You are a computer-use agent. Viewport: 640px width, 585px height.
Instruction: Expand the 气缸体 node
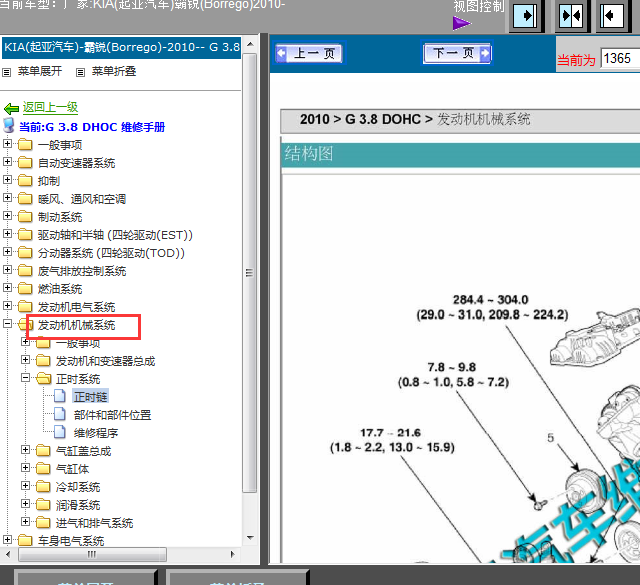pos(25,467)
